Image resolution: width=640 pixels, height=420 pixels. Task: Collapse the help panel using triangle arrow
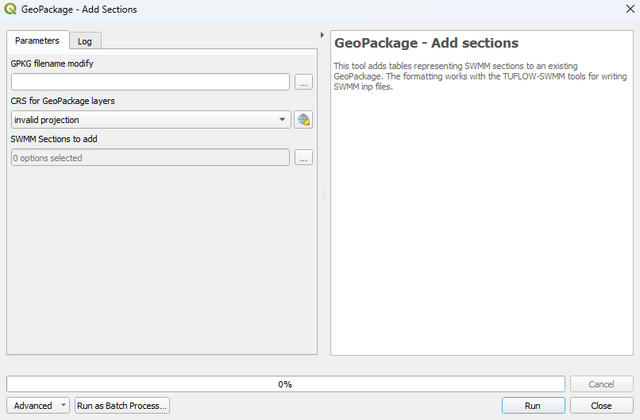[x=322, y=35]
